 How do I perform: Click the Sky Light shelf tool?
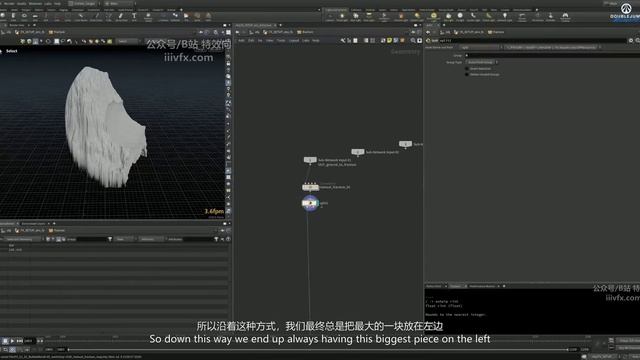click(x=449, y=17)
